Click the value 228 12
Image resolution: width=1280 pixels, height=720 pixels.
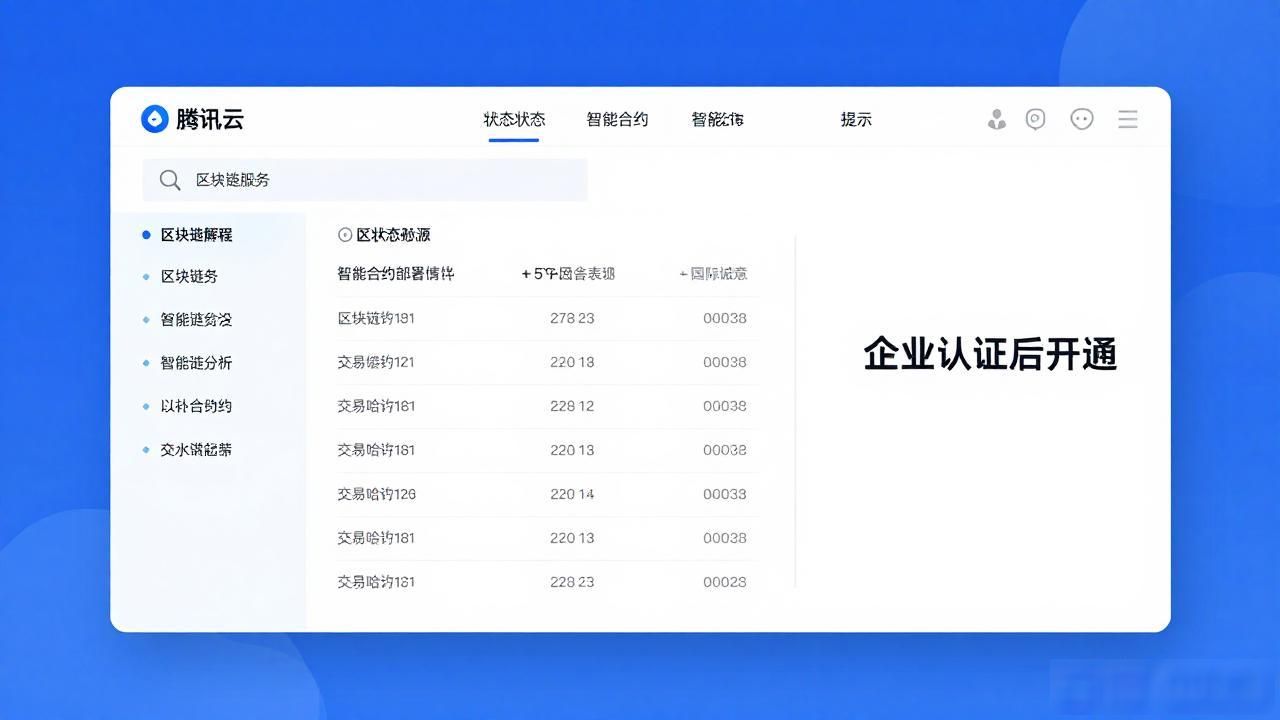(x=572, y=406)
